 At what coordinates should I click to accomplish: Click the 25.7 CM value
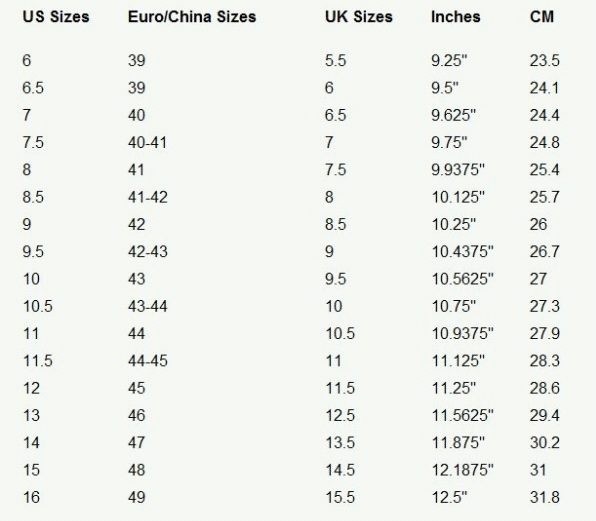(x=545, y=197)
